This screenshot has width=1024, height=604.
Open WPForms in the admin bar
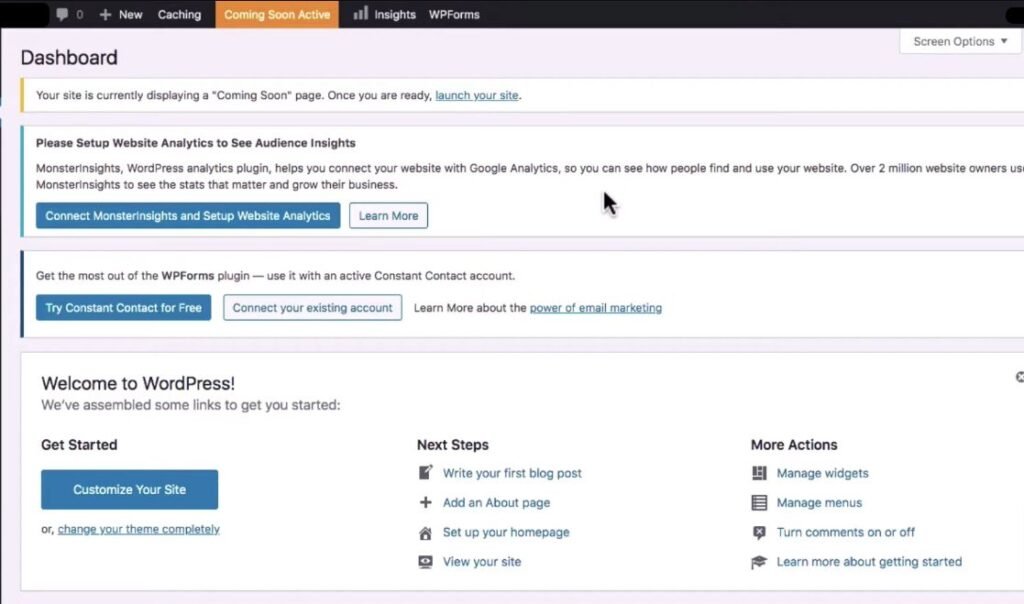point(454,14)
